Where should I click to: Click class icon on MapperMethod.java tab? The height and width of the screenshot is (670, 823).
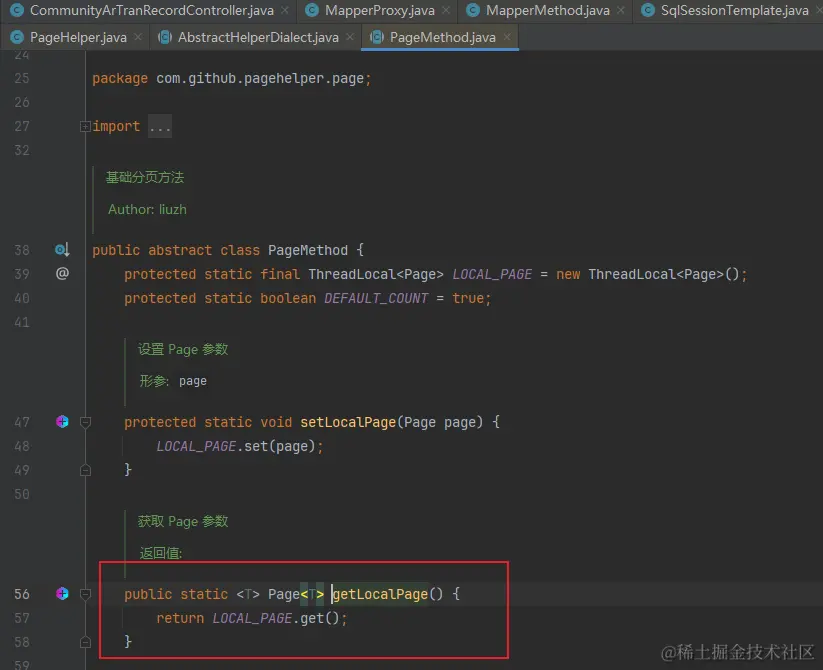pos(473,10)
